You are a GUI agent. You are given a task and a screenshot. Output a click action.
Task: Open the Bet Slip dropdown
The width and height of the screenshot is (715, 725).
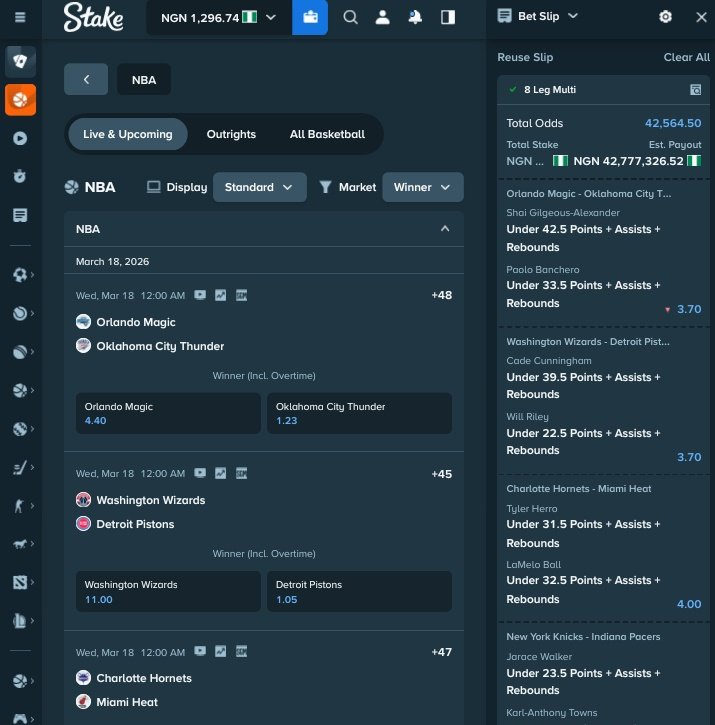pyautogui.click(x=538, y=16)
